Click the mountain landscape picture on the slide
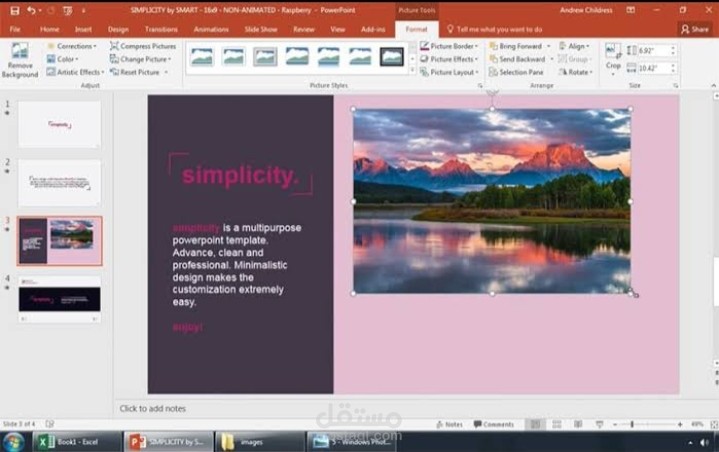This screenshot has width=719, height=452. click(x=492, y=201)
